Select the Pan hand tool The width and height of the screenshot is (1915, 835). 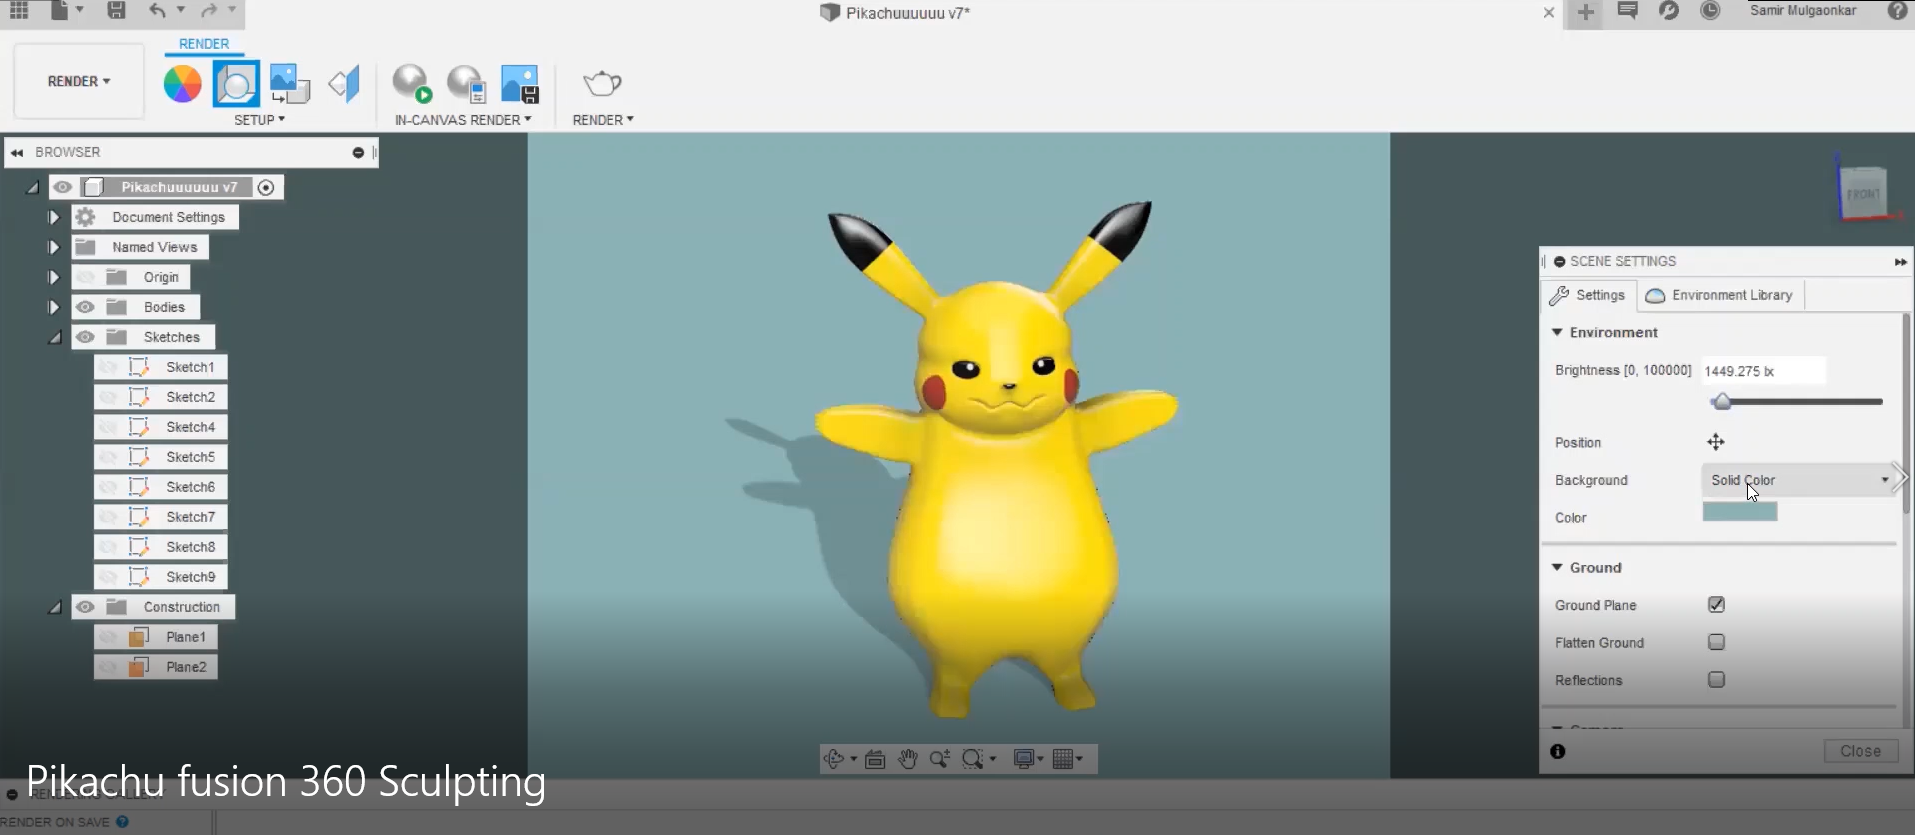908,759
